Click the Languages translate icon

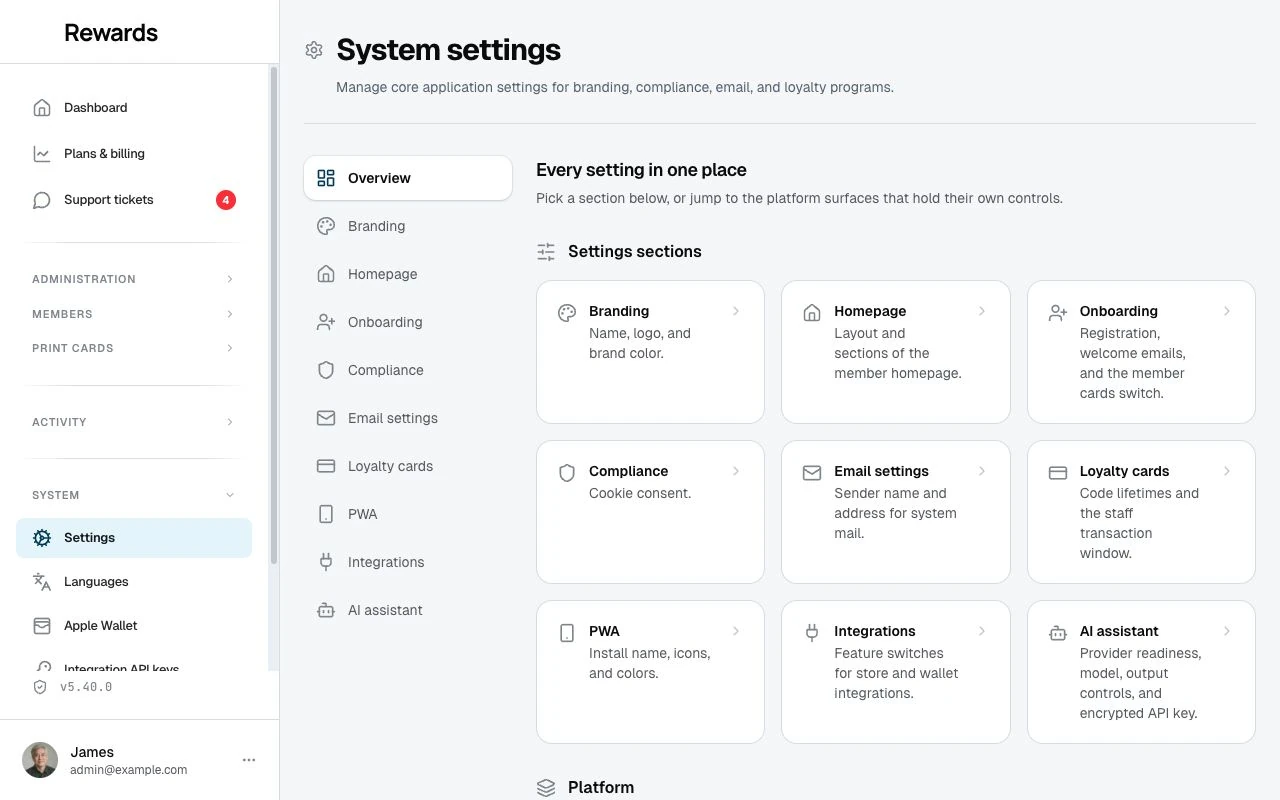42,582
